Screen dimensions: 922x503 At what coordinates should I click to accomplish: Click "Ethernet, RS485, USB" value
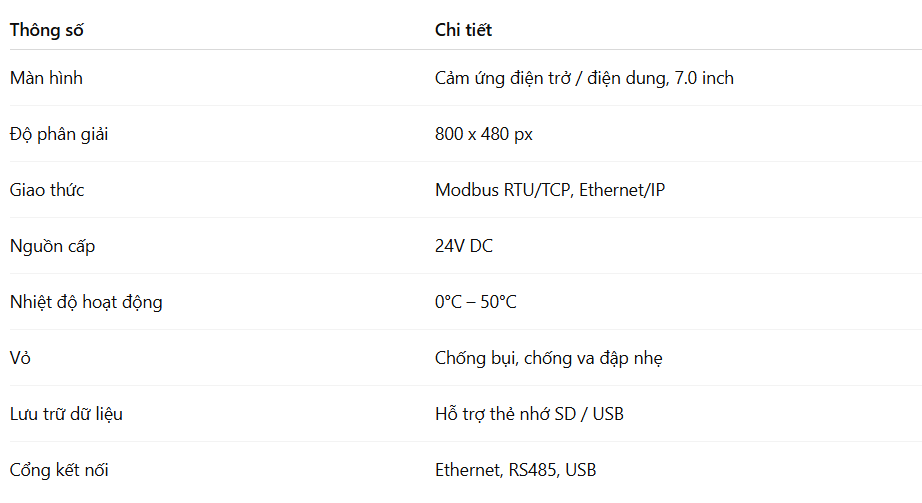(x=516, y=469)
